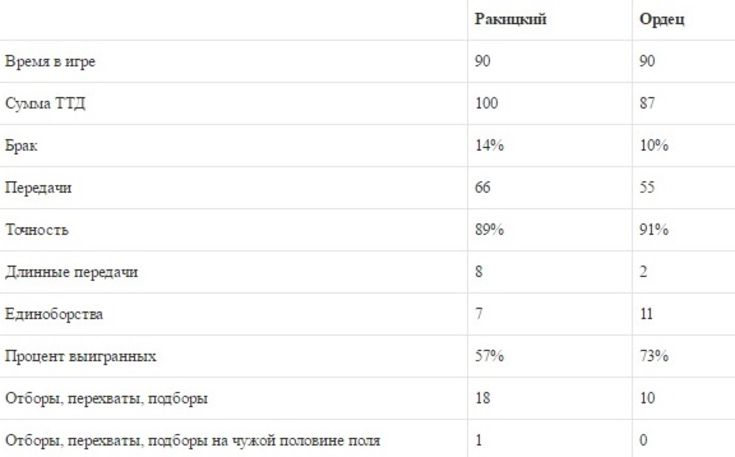Click the Брак row label
Image resolution: width=735 pixels, height=457 pixels.
click(21, 145)
